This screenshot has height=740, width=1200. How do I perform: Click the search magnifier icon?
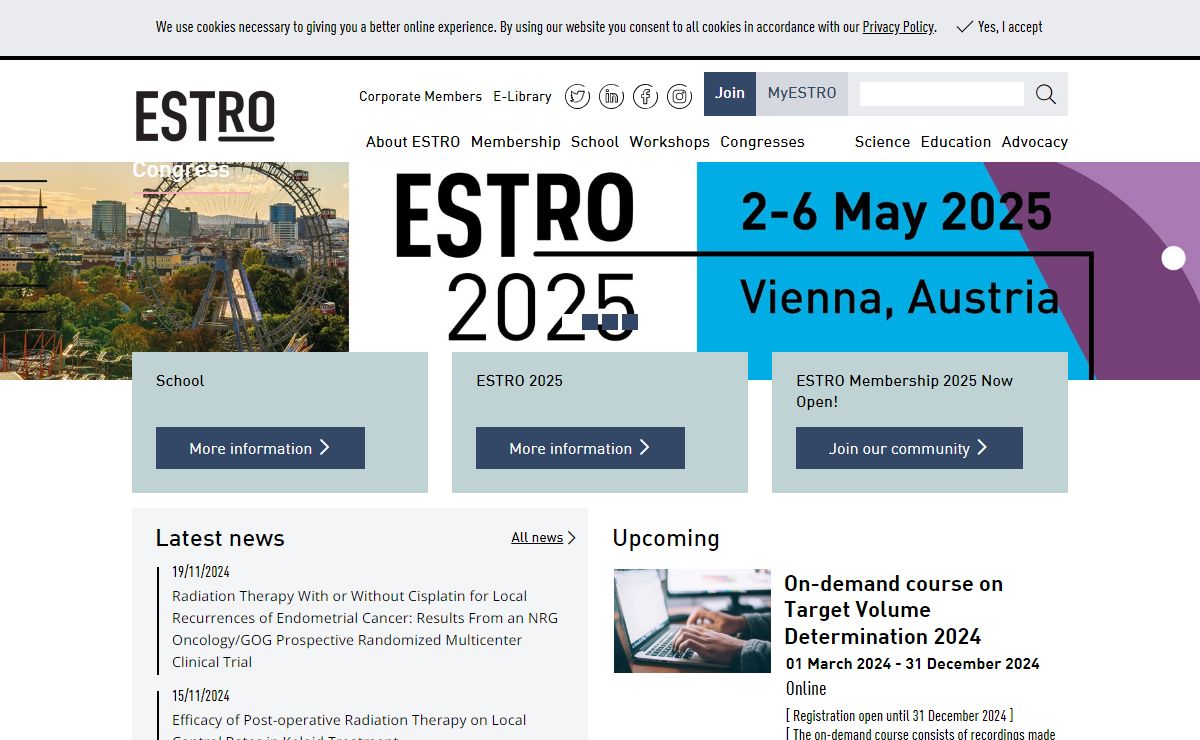(1046, 94)
